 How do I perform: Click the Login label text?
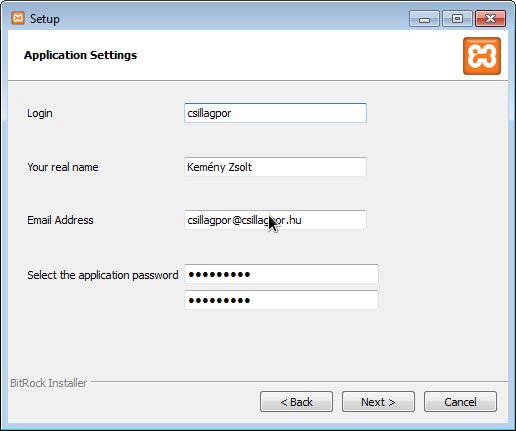pyautogui.click(x=40, y=113)
